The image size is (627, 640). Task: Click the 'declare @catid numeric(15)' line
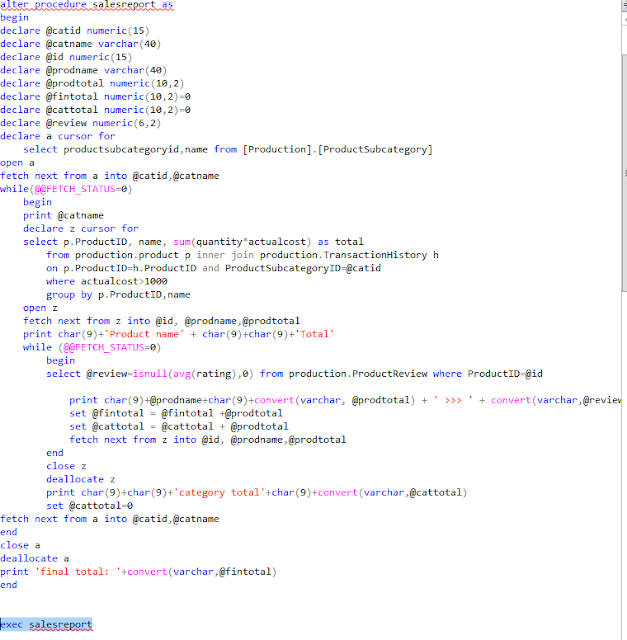[x=75, y=31]
